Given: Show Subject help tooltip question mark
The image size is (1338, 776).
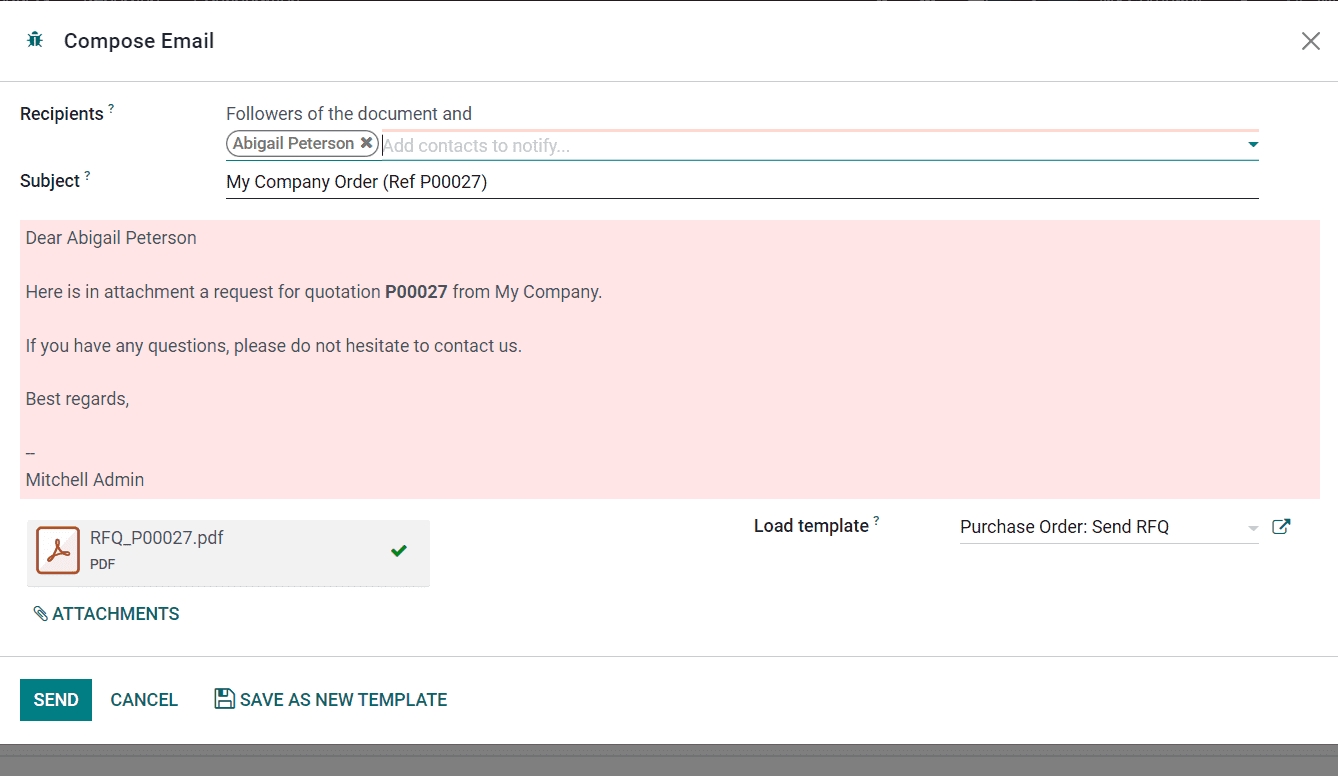Looking at the screenshot, I should pos(87,175).
